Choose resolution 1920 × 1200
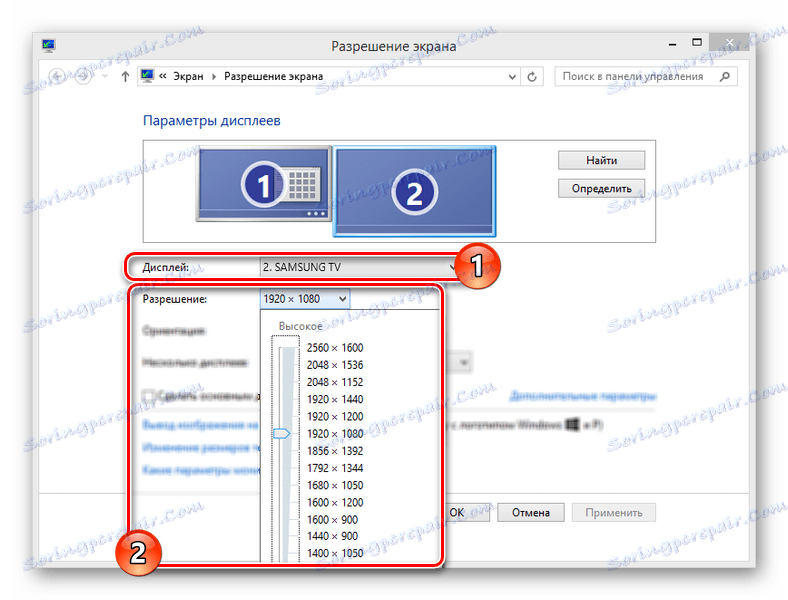The image size is (788, 600). (335, 416)
